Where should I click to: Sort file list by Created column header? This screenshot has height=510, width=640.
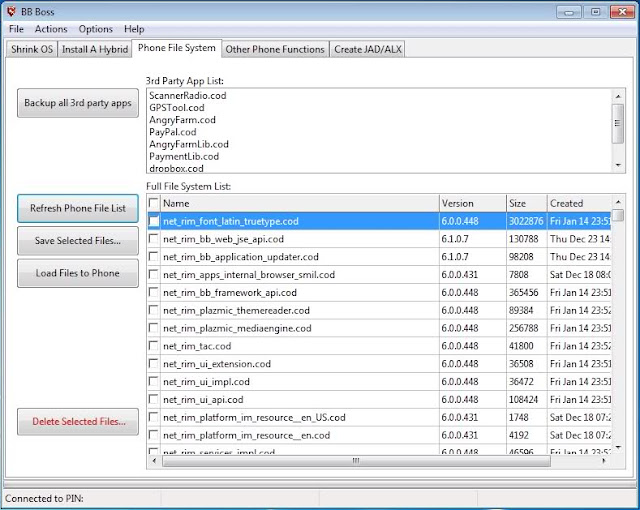coord(580,203)
